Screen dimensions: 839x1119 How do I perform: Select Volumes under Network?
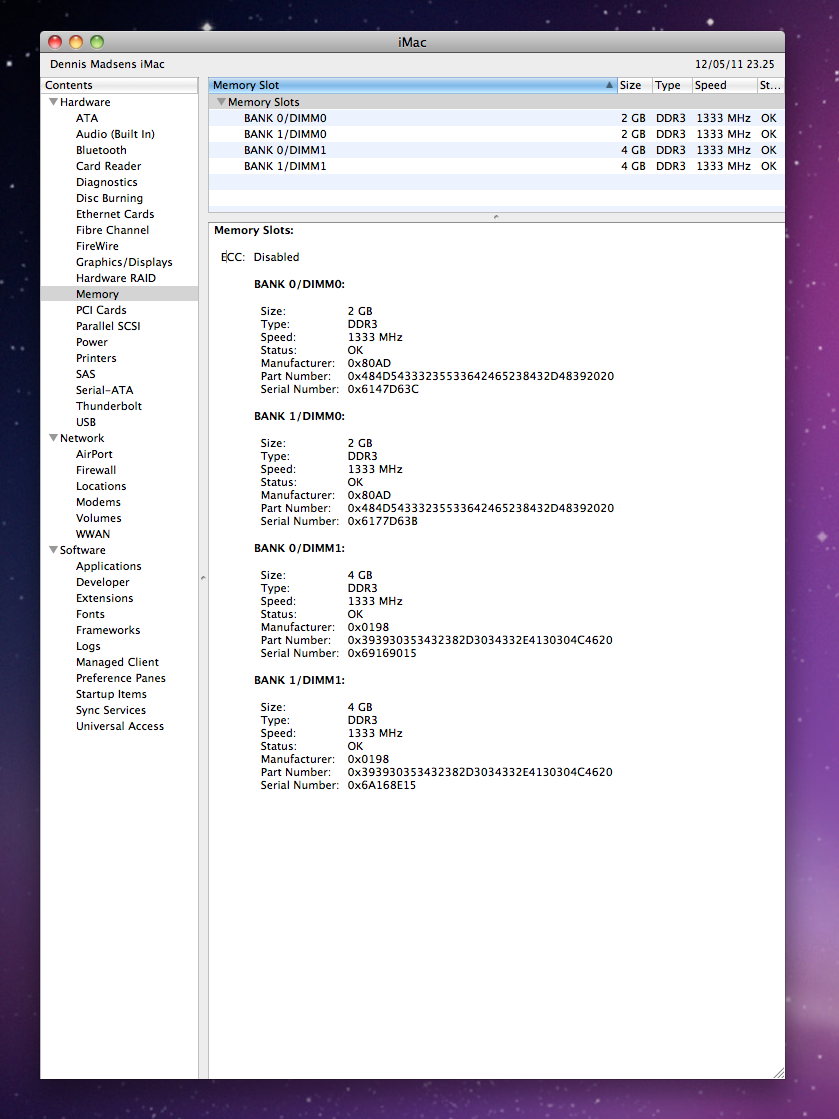click(98, 518)
